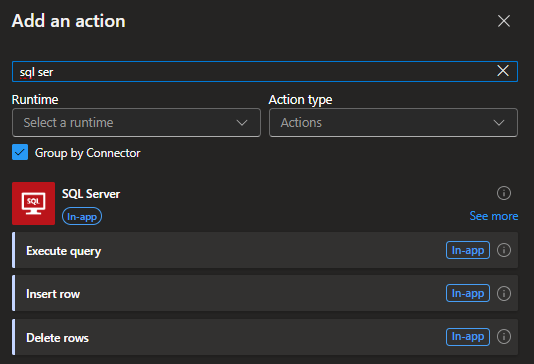534x364 pixels.
Task: Show info for Insert row action
Action: [504, 294]
